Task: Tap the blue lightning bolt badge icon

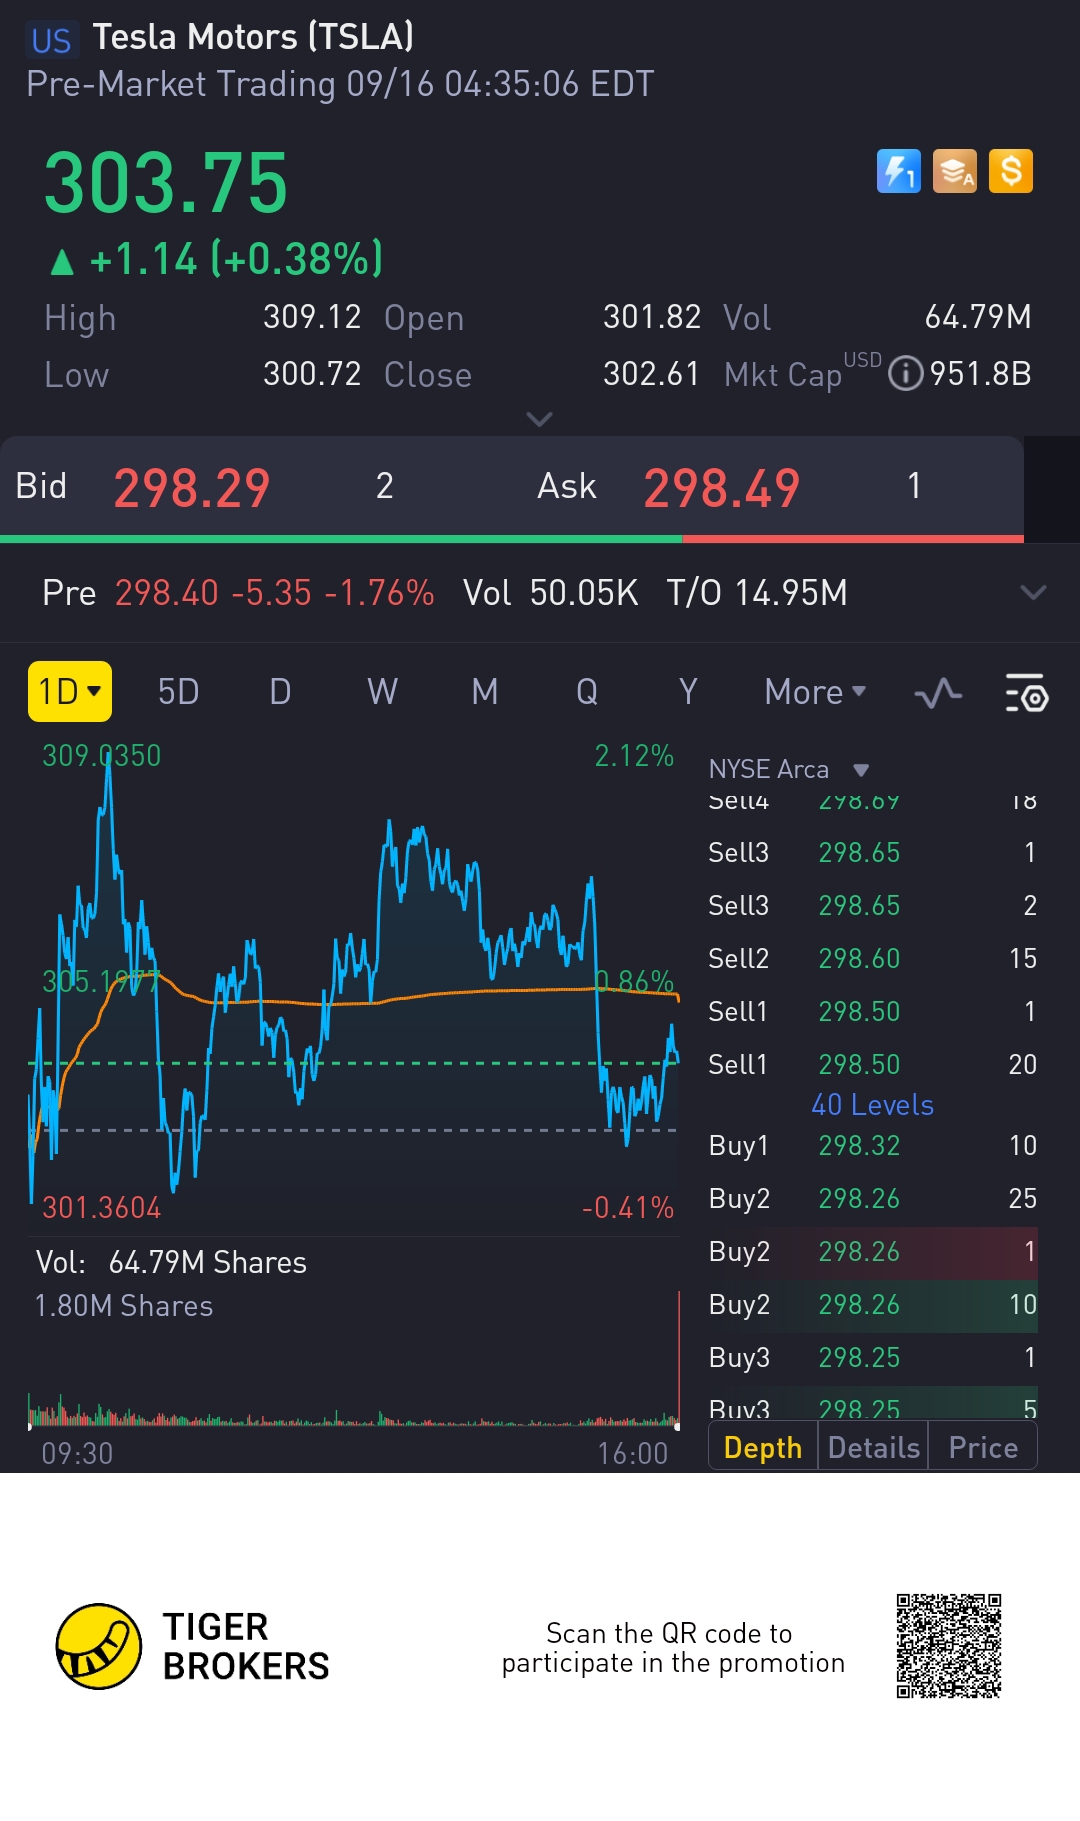Action: click(898, 171)
